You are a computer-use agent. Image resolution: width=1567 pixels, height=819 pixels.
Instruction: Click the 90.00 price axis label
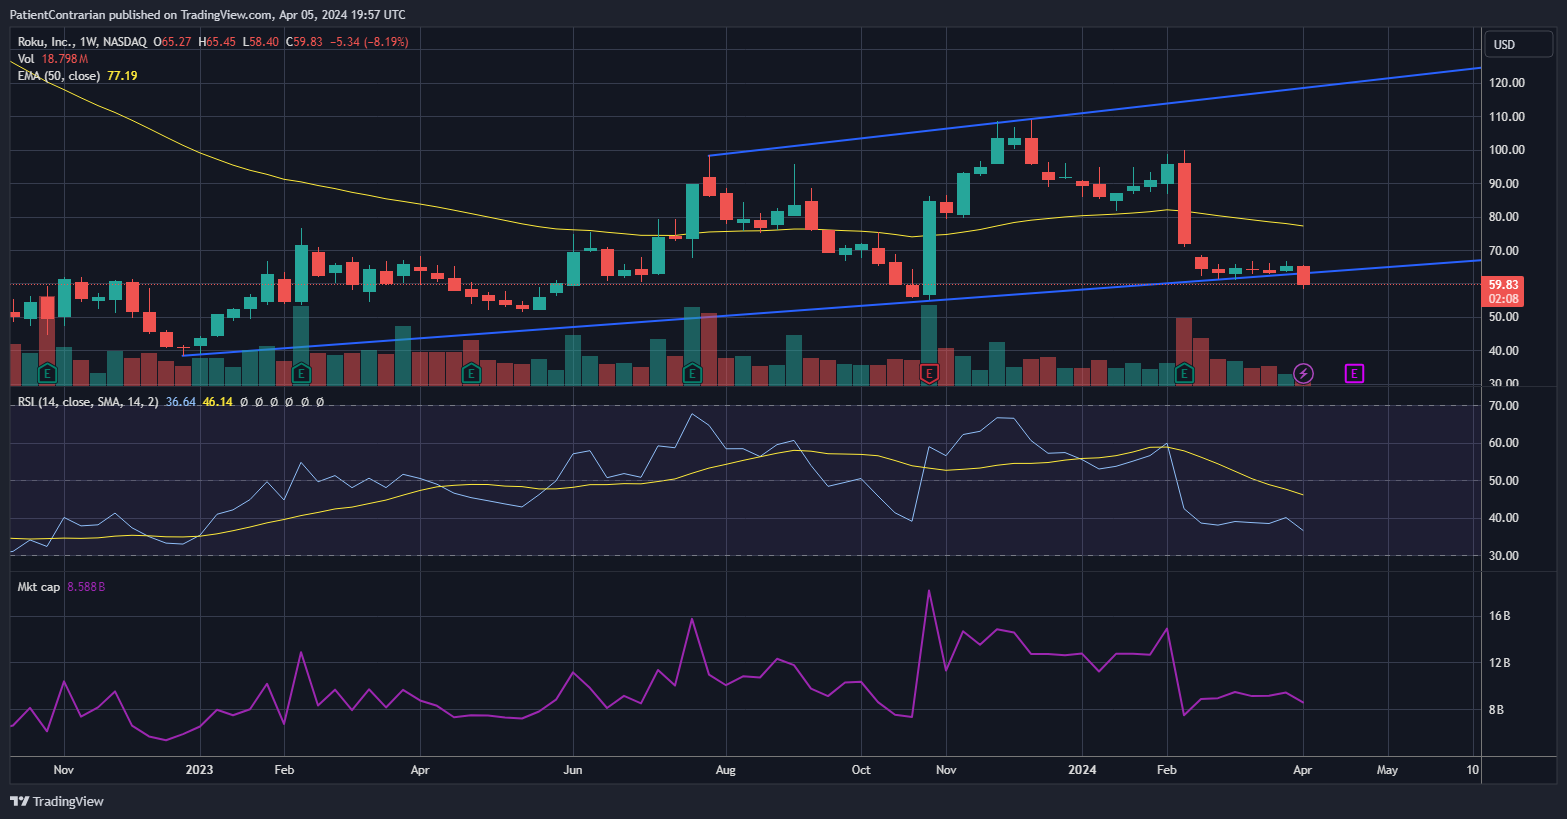point(1503,184)
